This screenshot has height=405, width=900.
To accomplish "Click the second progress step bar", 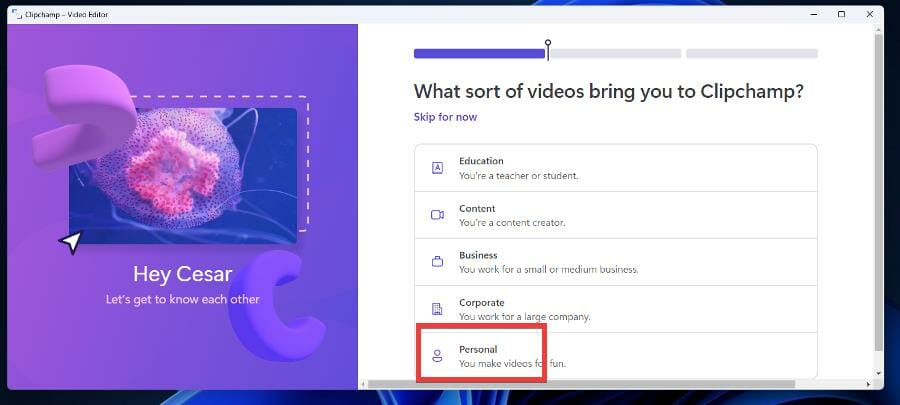I will coord(616,53).
